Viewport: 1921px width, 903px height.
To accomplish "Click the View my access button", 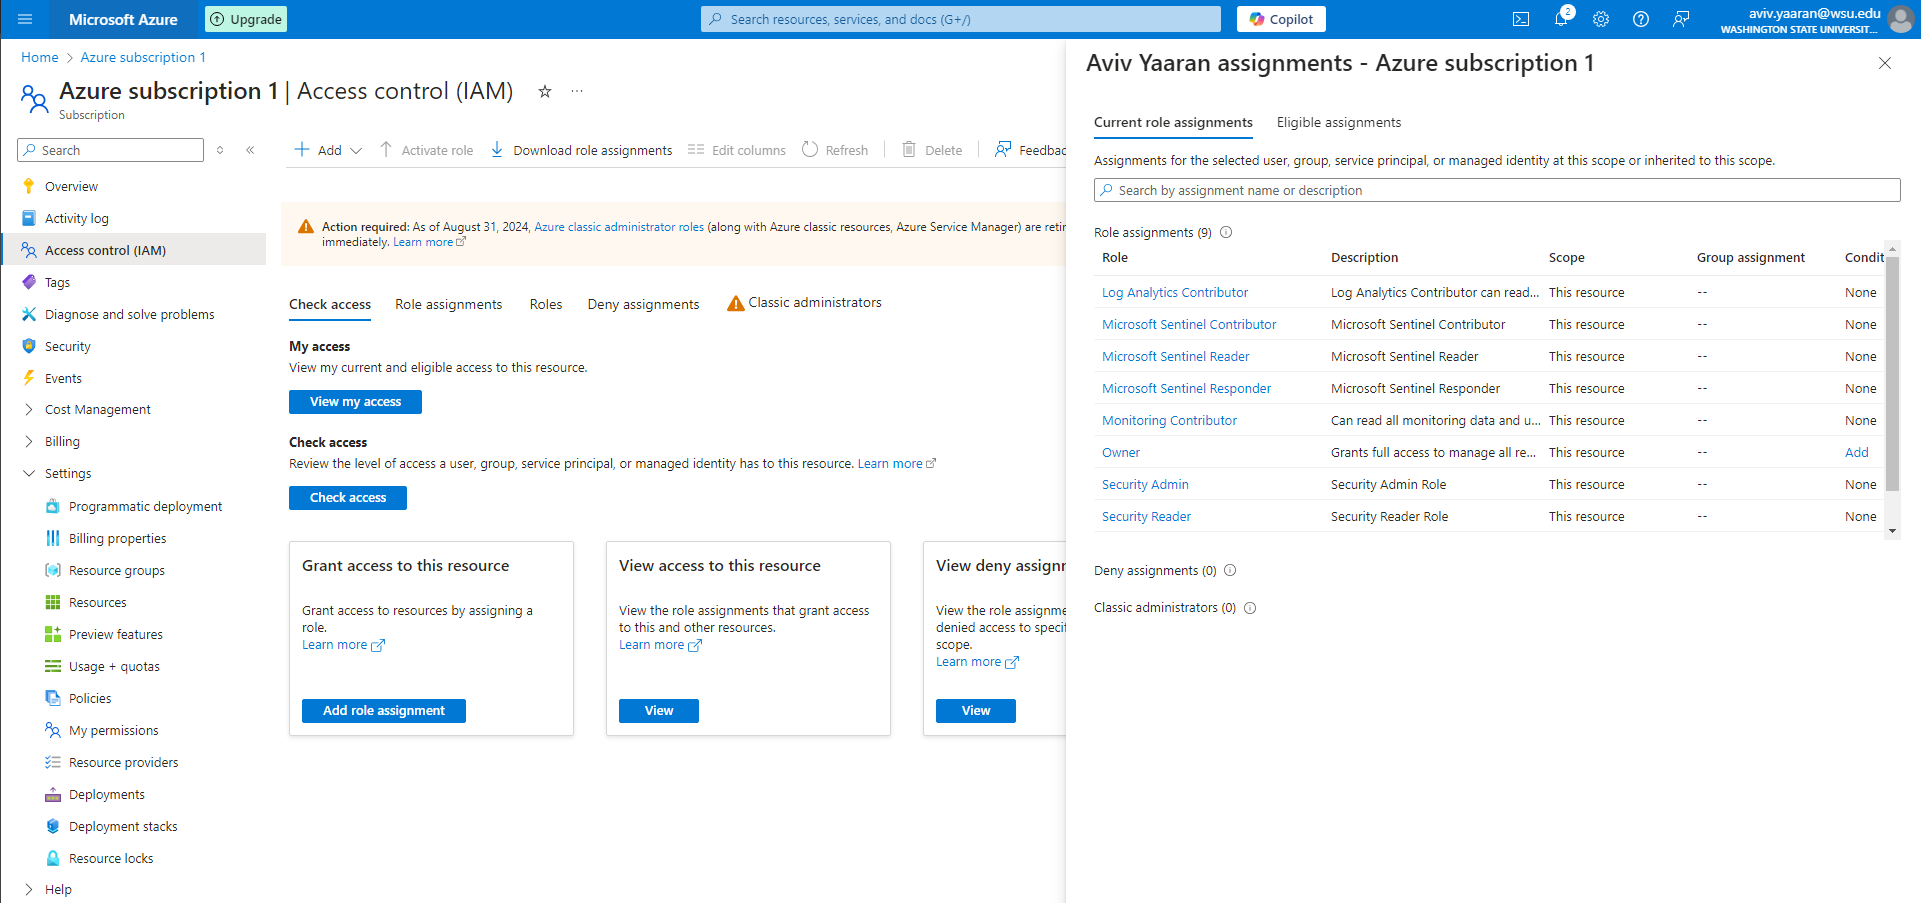I will (355, 402).
